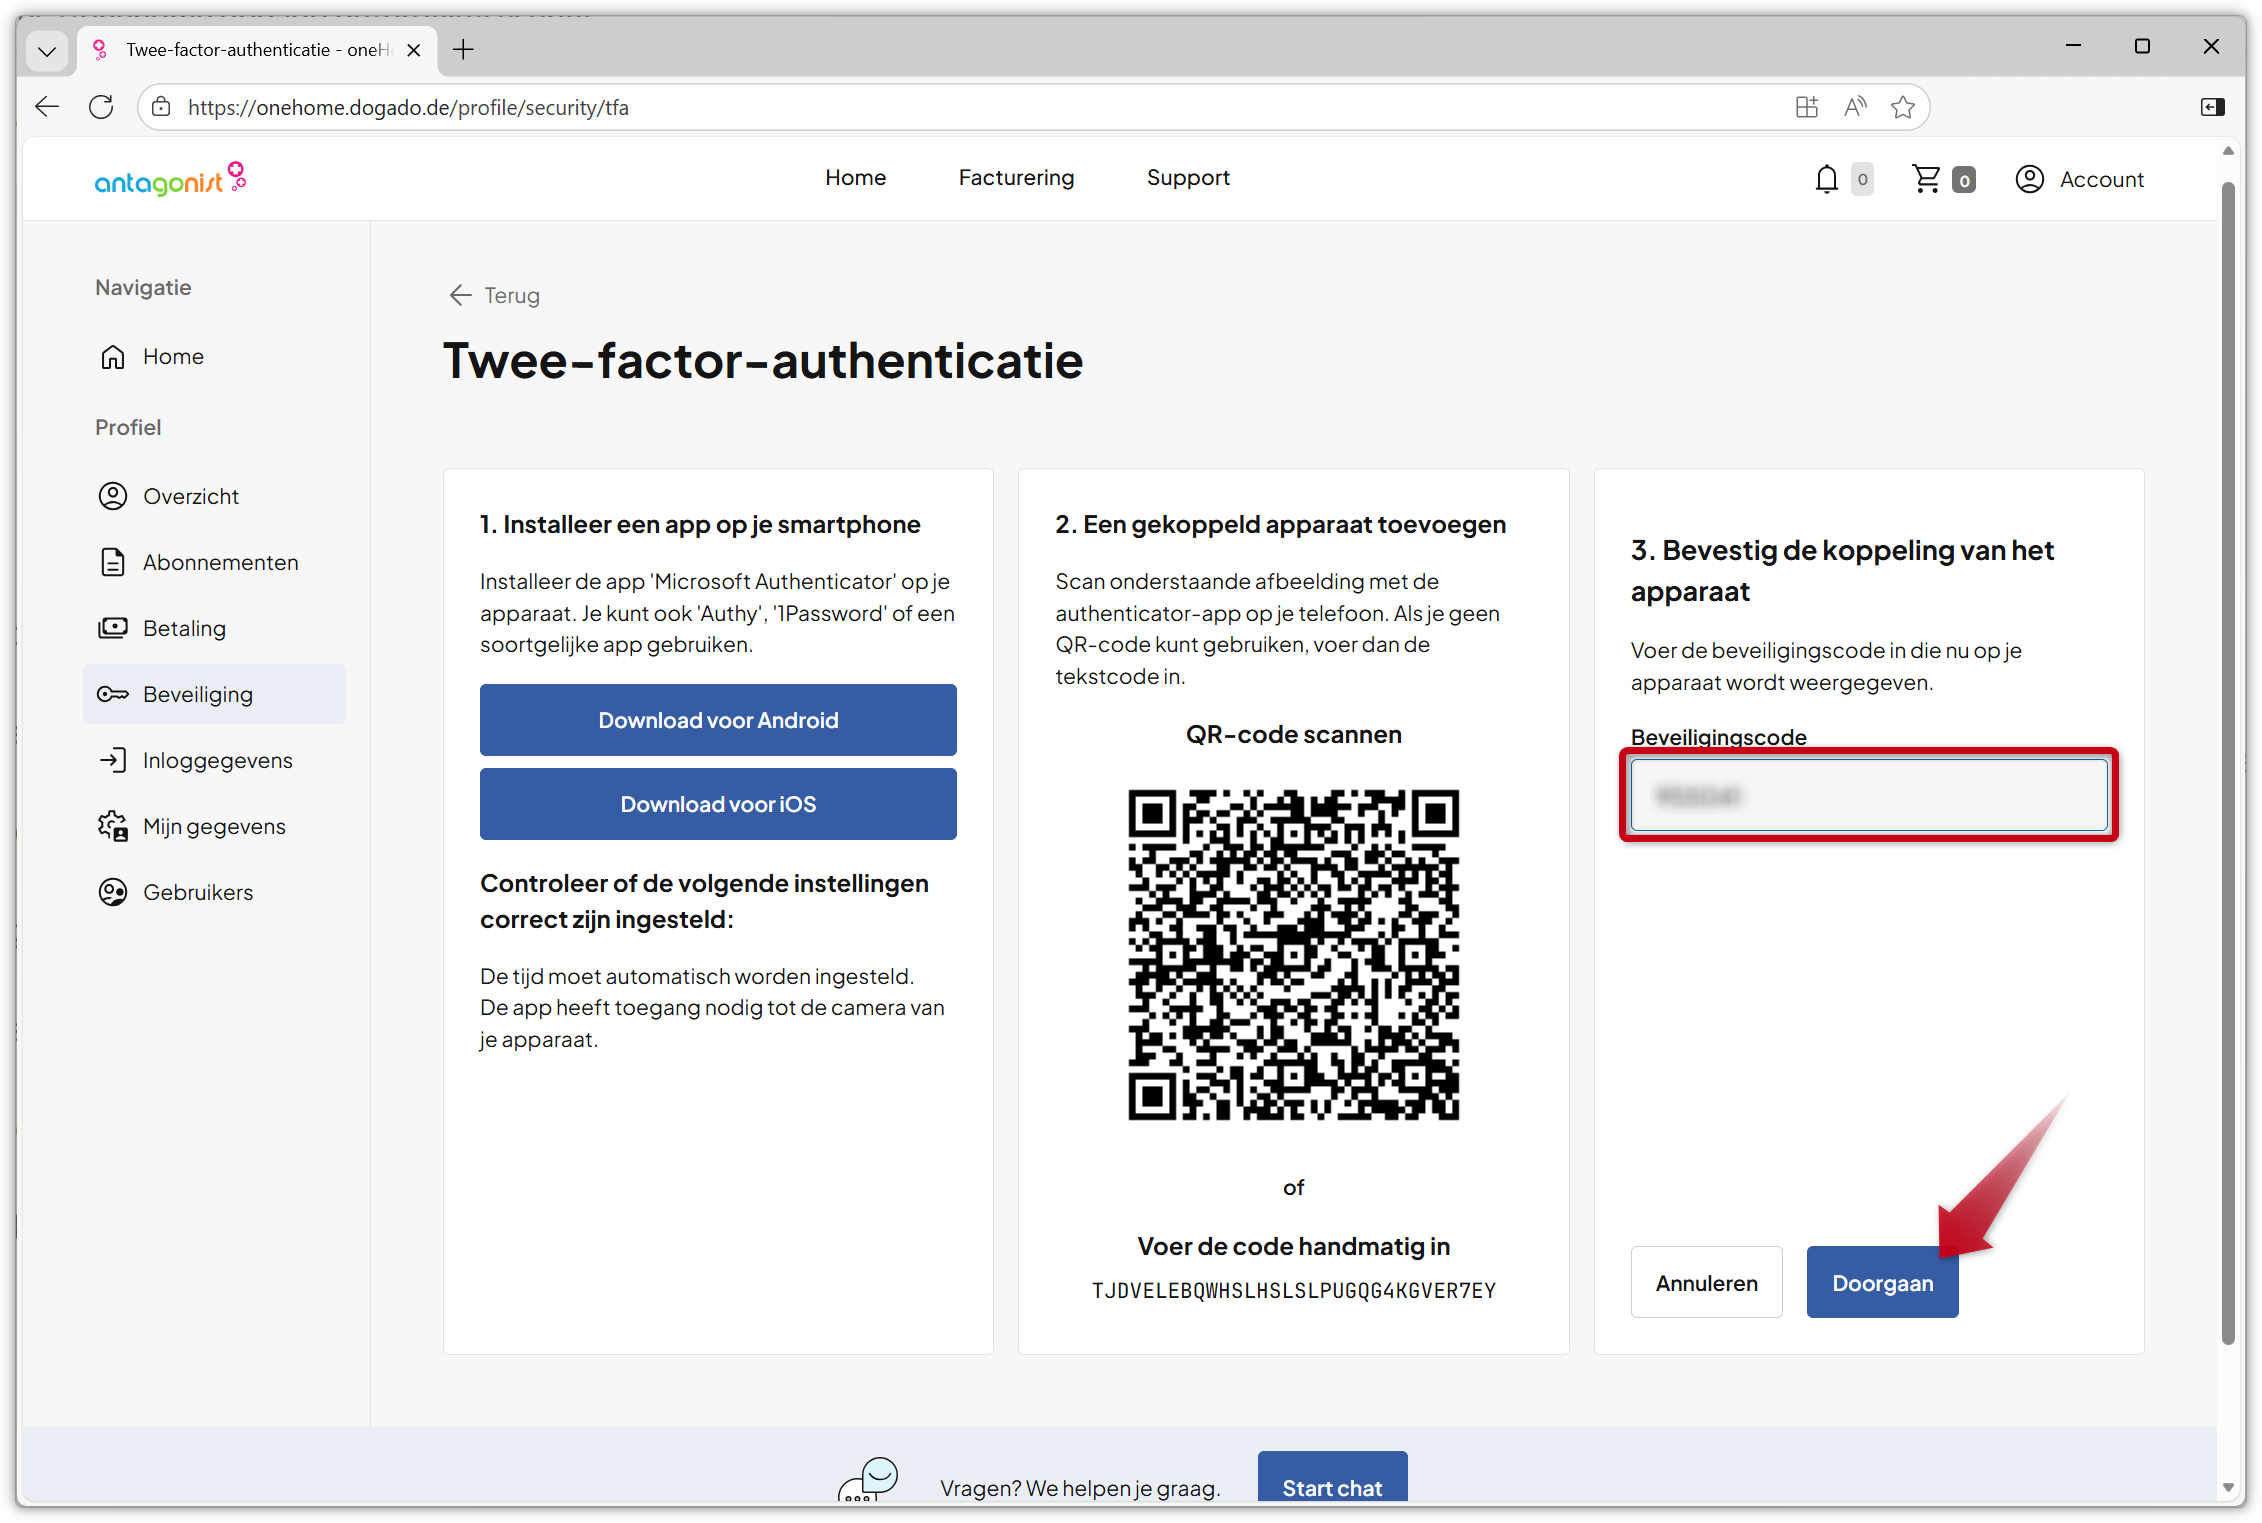Click the Beveiligingscode input field
Image resolution: width=2262 pixels, height=1523 pixels.
(x=1868, y=795)
